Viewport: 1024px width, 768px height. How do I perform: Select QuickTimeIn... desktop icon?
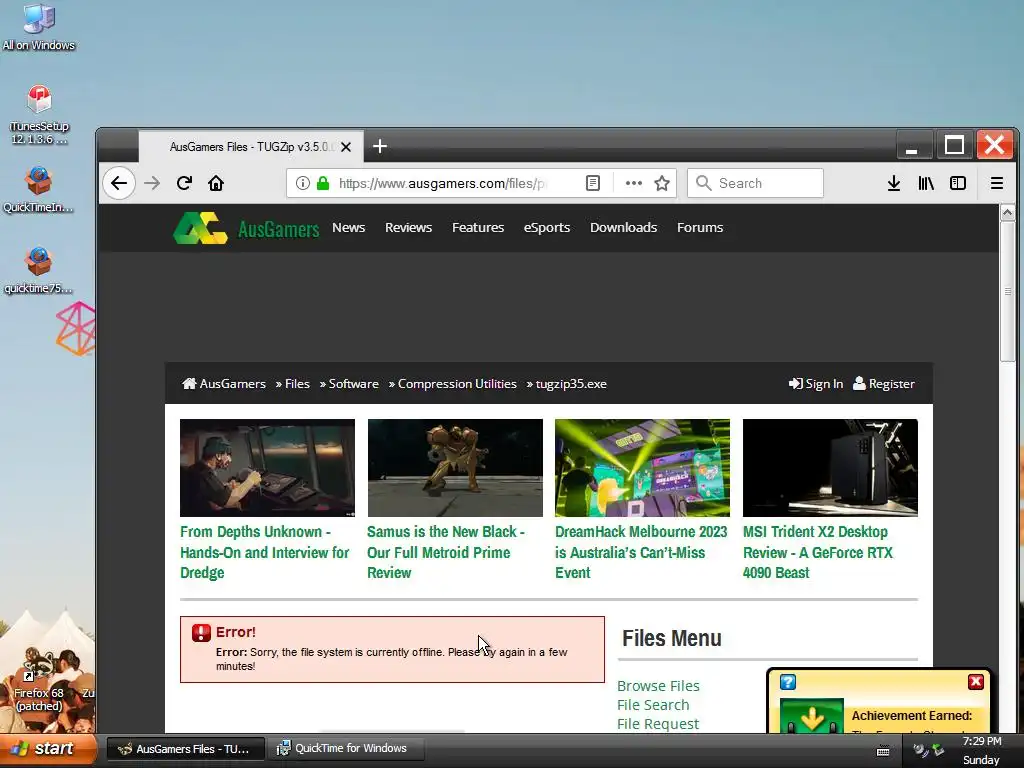pyautogui.click(x=39, y=189)
